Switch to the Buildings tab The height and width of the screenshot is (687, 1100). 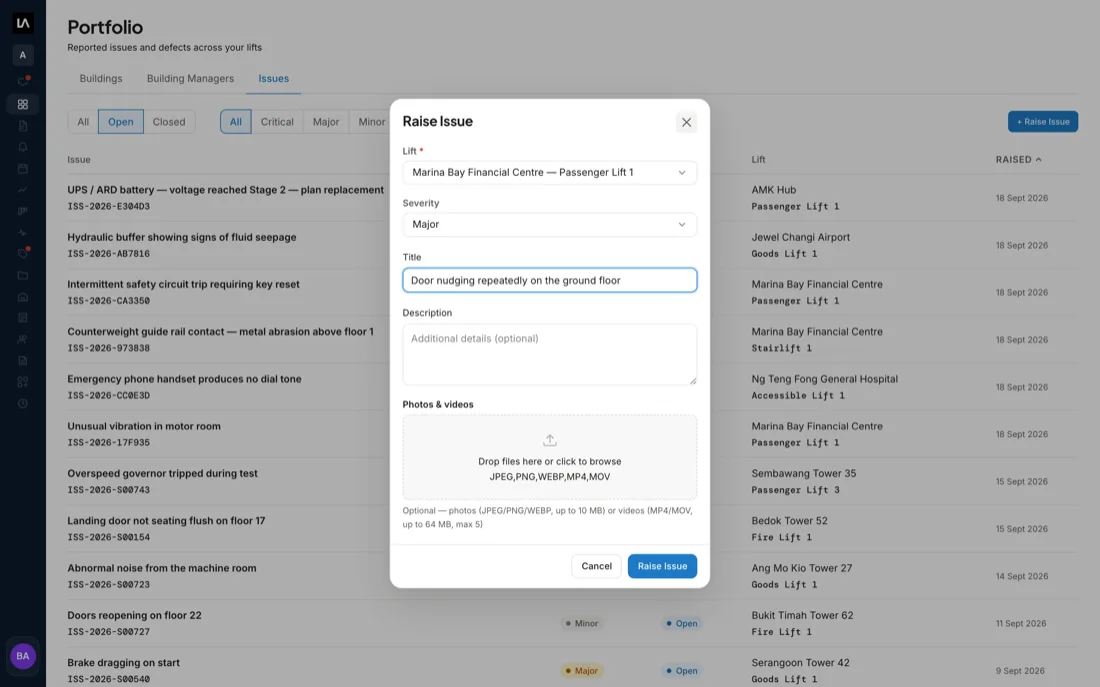[101, 79]
